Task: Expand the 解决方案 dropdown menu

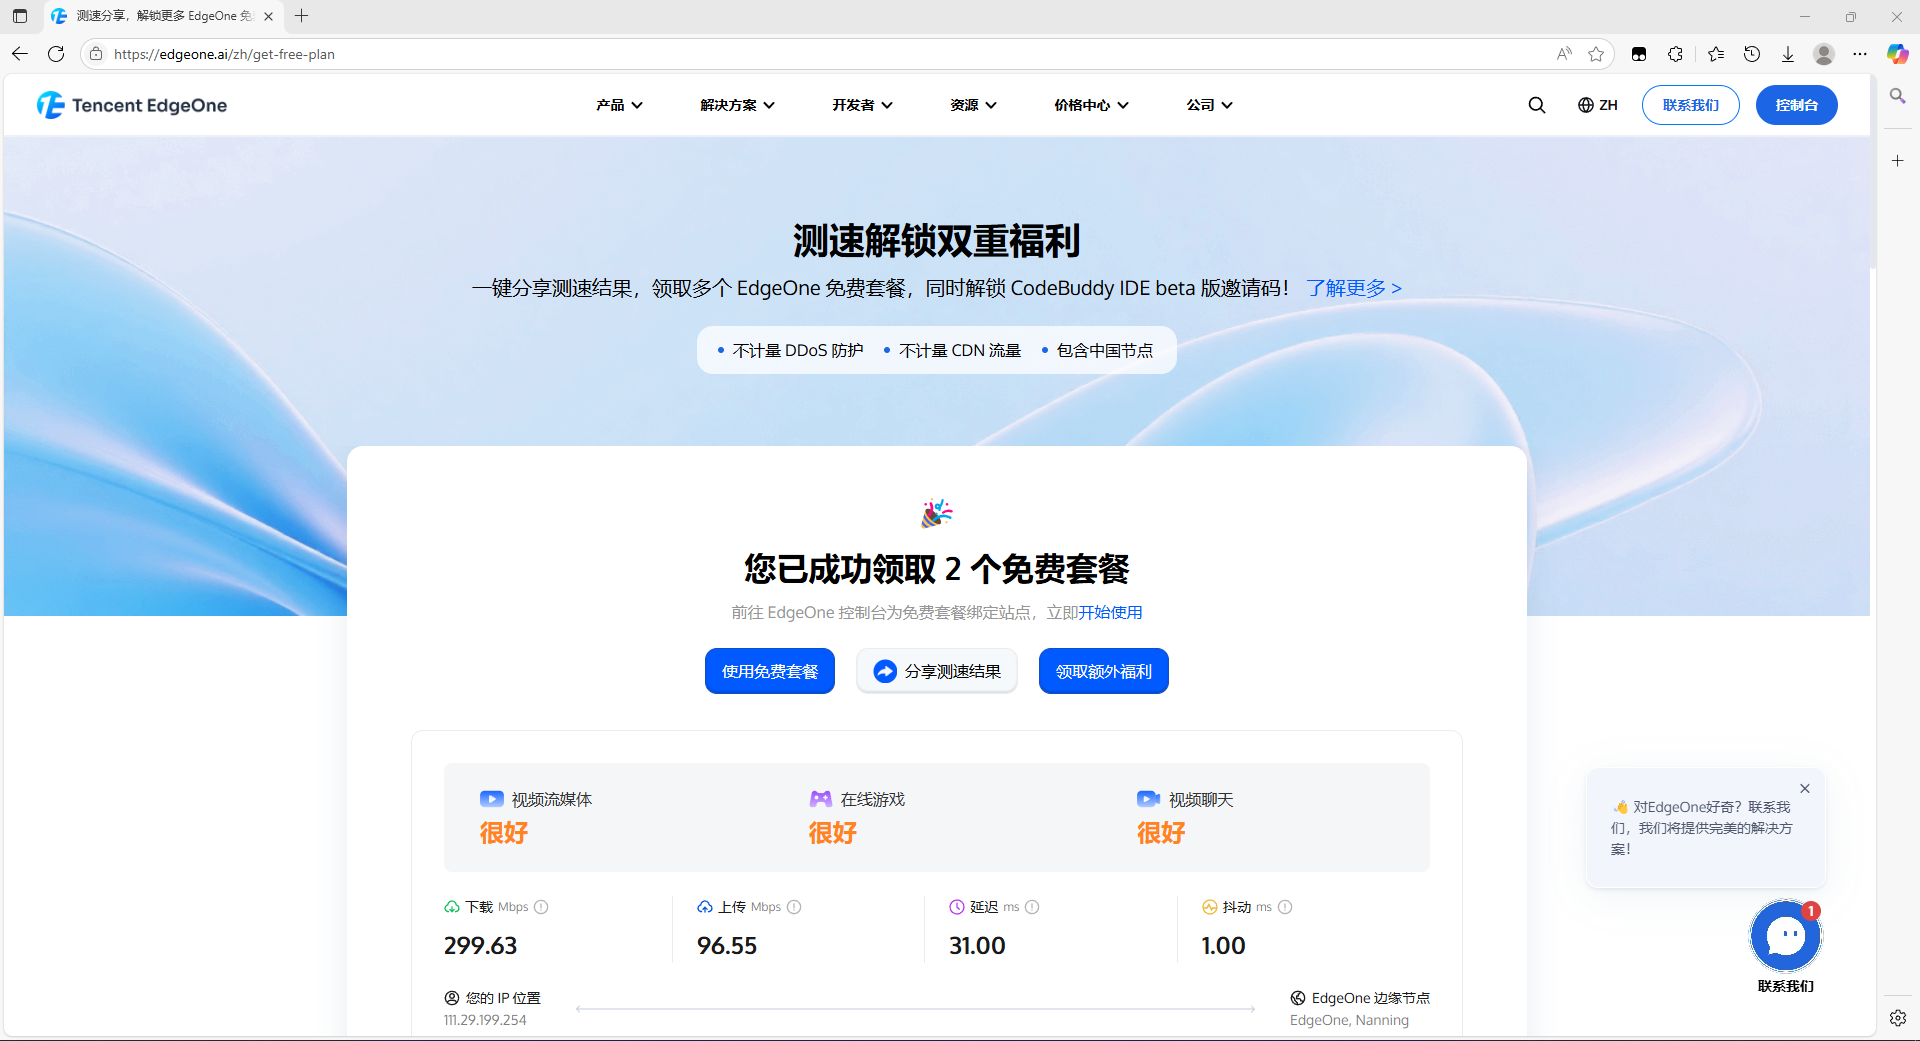Action: 737,105
